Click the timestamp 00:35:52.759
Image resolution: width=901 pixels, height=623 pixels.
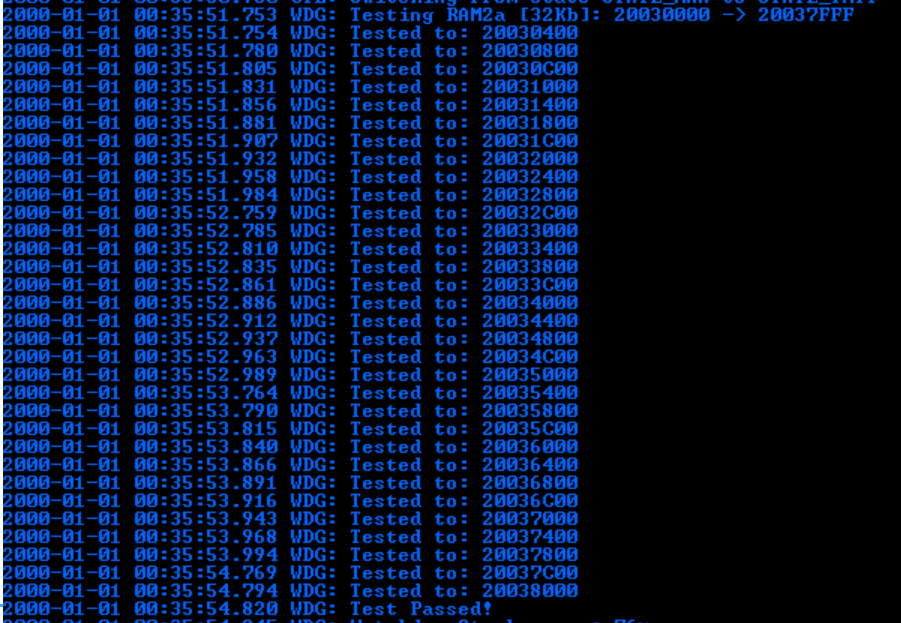(x=206, y=213)
